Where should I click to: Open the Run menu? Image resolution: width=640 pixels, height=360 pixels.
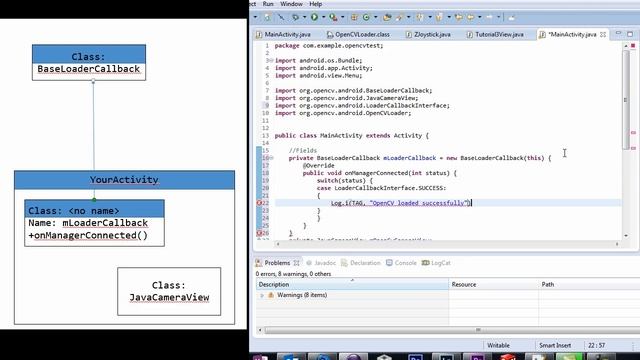[x=268, y=4]
